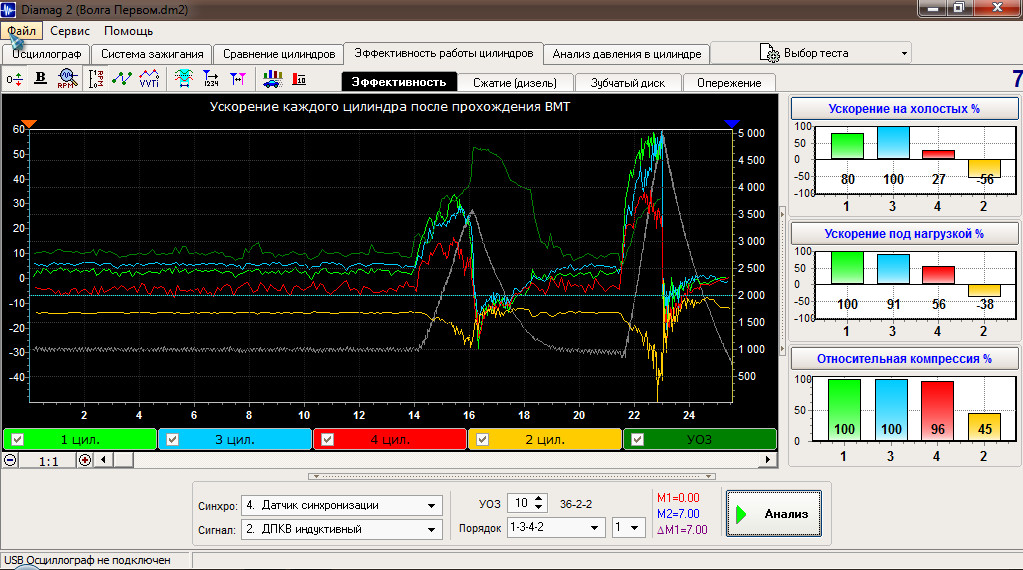Screen dimensions: 1023x570
Task: Click the ΔM1=7.00 readout
Action: tap(682, 530)
